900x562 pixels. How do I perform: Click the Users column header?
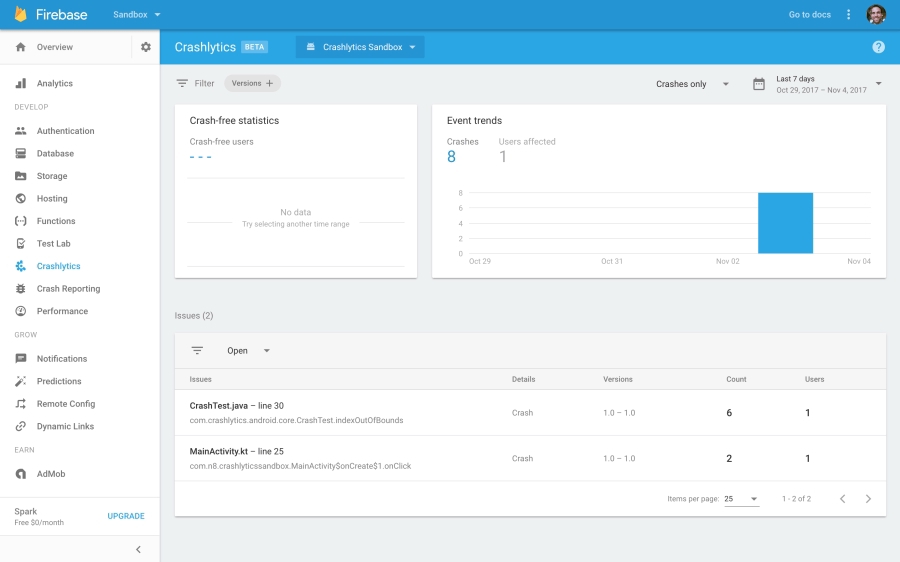(814, 379)
